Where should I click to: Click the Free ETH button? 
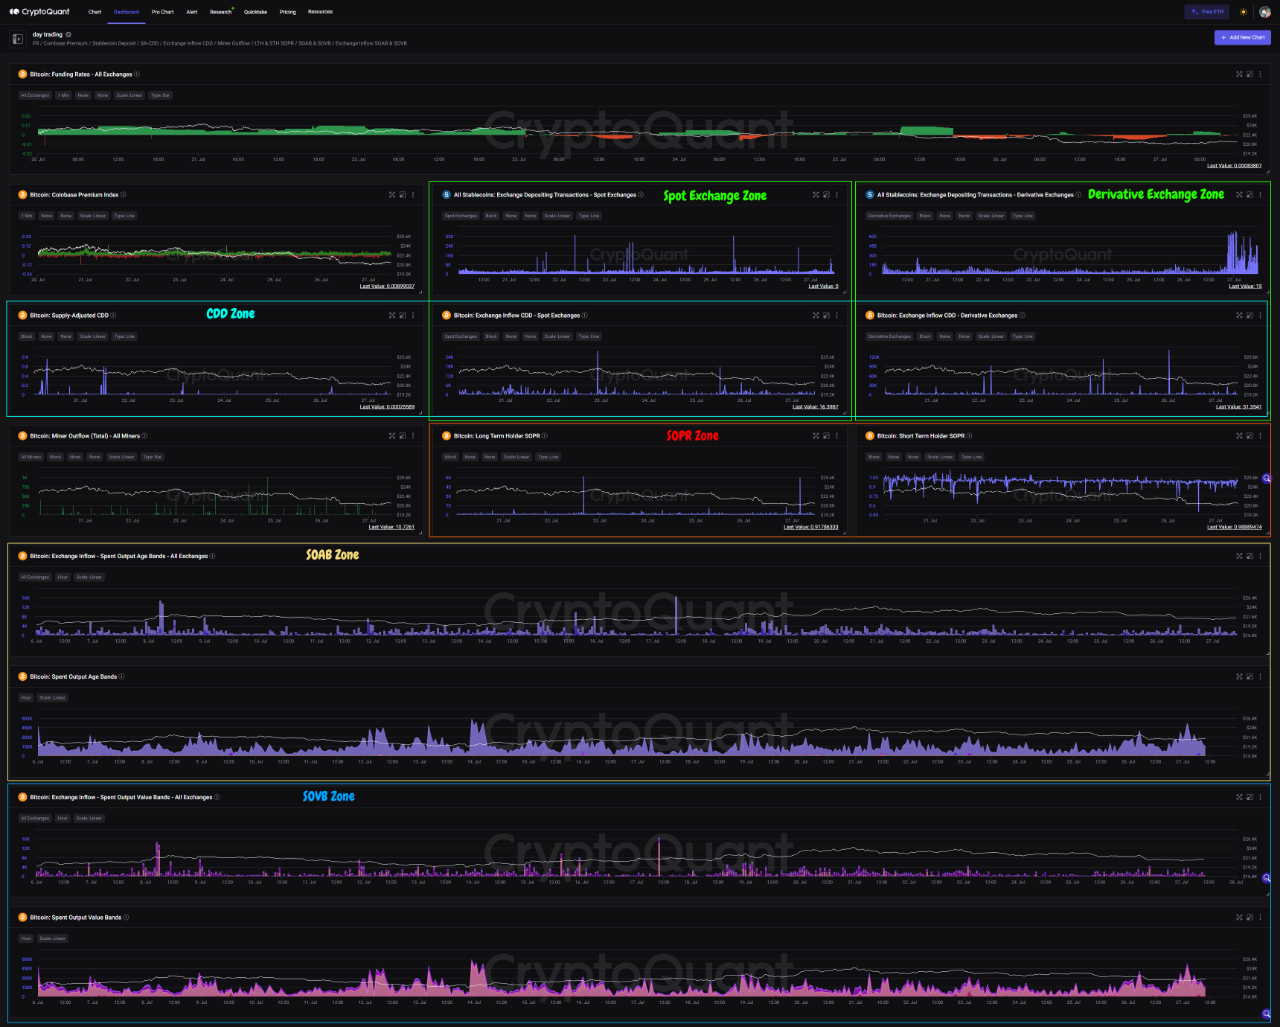(1207, 12)
